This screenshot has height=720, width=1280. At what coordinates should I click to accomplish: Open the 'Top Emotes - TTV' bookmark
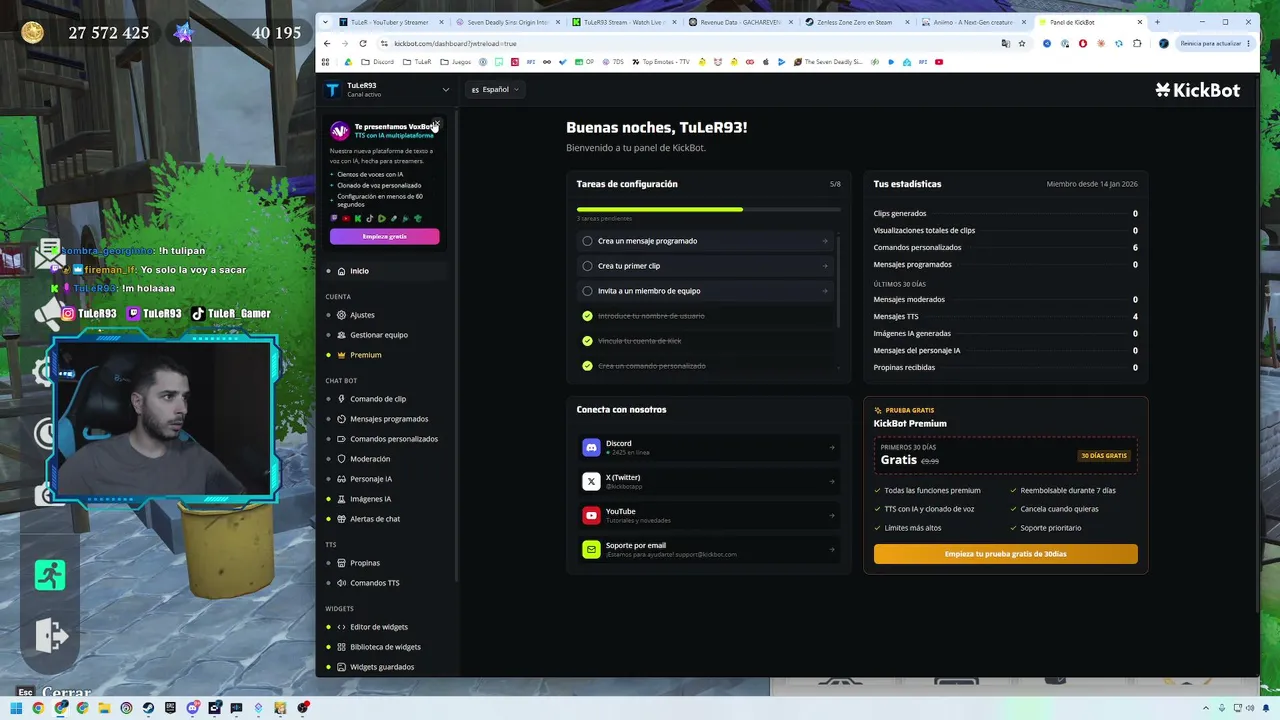tap(661, 62)
